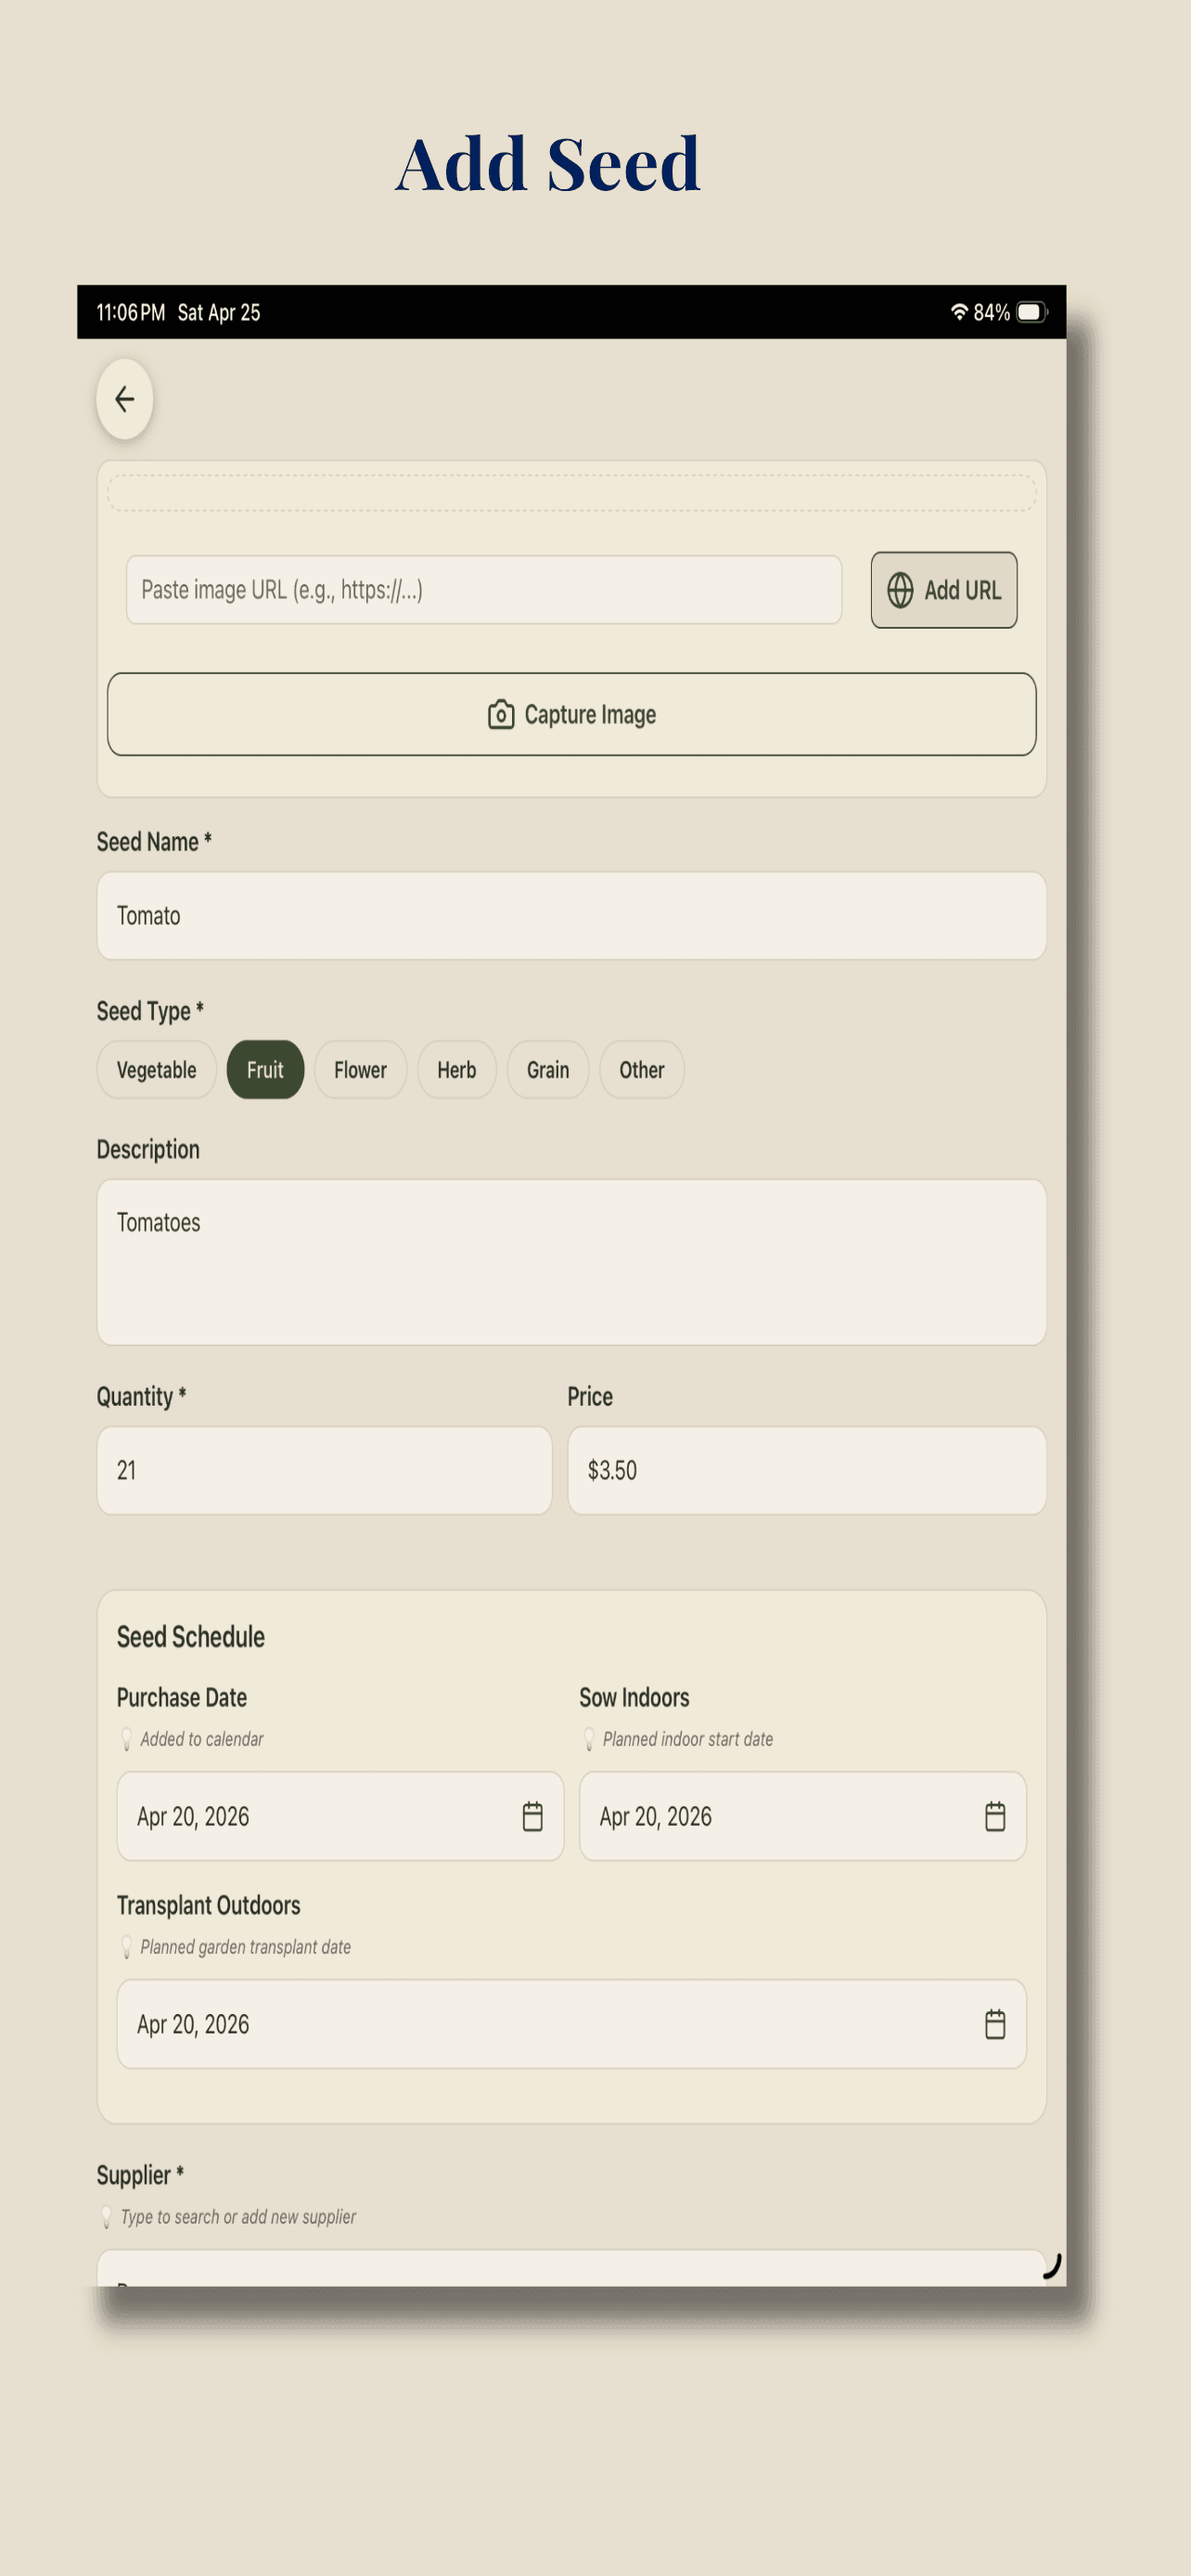Screen dimensions: 1191x2576
Task: Open calendar icon for Sow Indoors
Action: [994, 1816]
